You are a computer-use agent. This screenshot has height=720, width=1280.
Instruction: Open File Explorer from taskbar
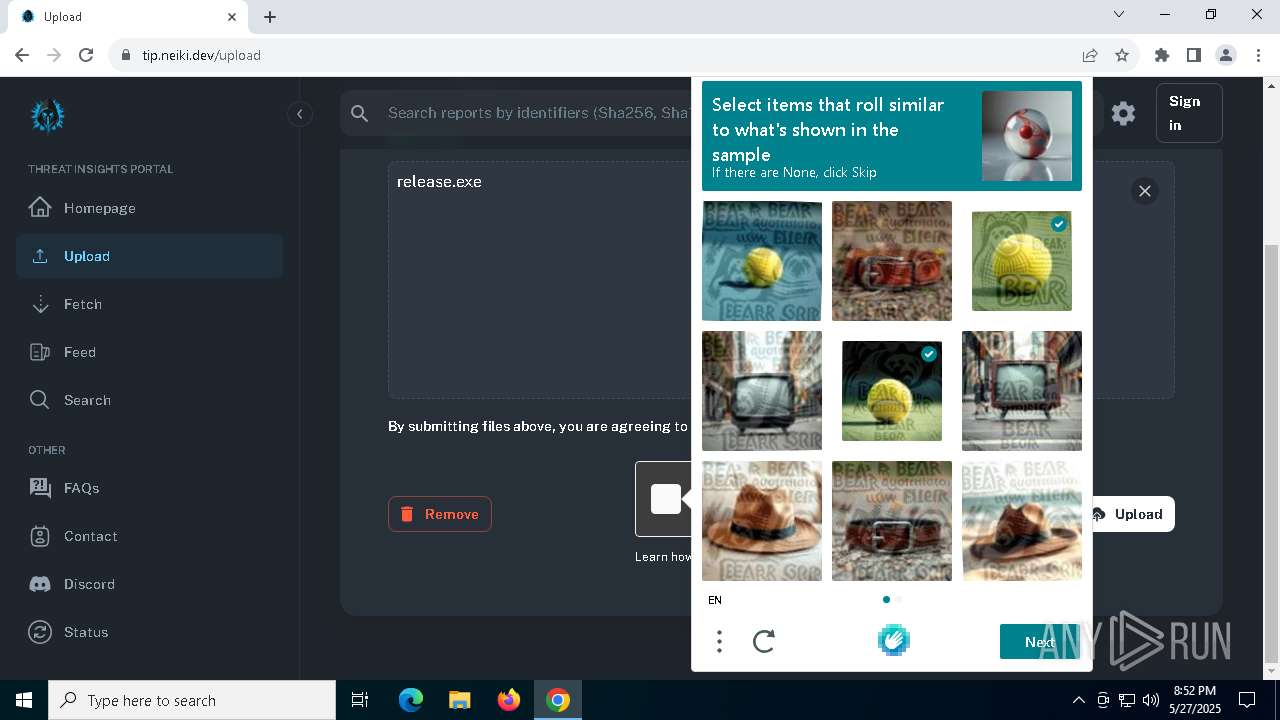click(459, 700)
